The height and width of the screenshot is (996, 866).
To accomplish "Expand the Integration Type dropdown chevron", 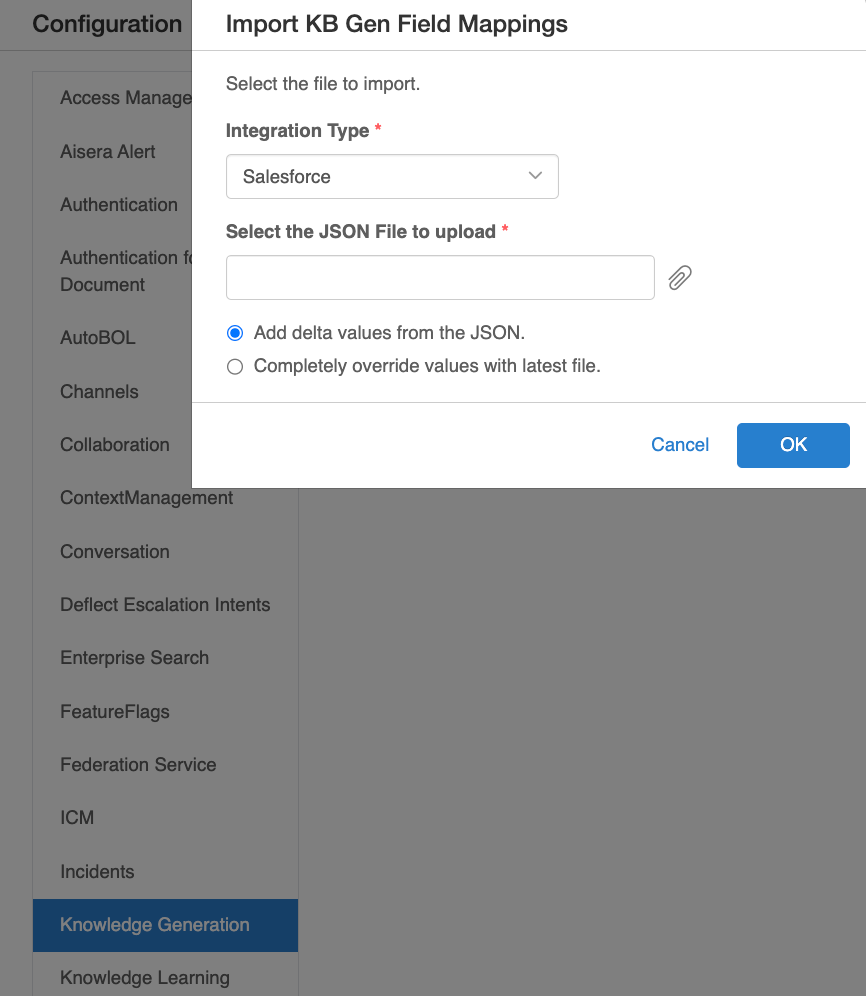I will [x=535, y=176].
